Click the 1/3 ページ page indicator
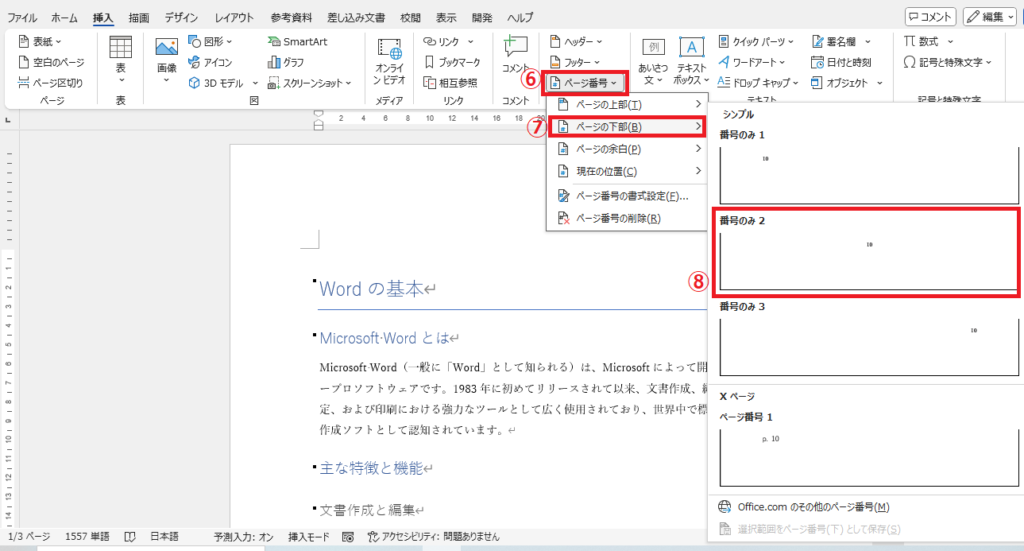Viewport: 1024px width, 551px height. (29, 537)
